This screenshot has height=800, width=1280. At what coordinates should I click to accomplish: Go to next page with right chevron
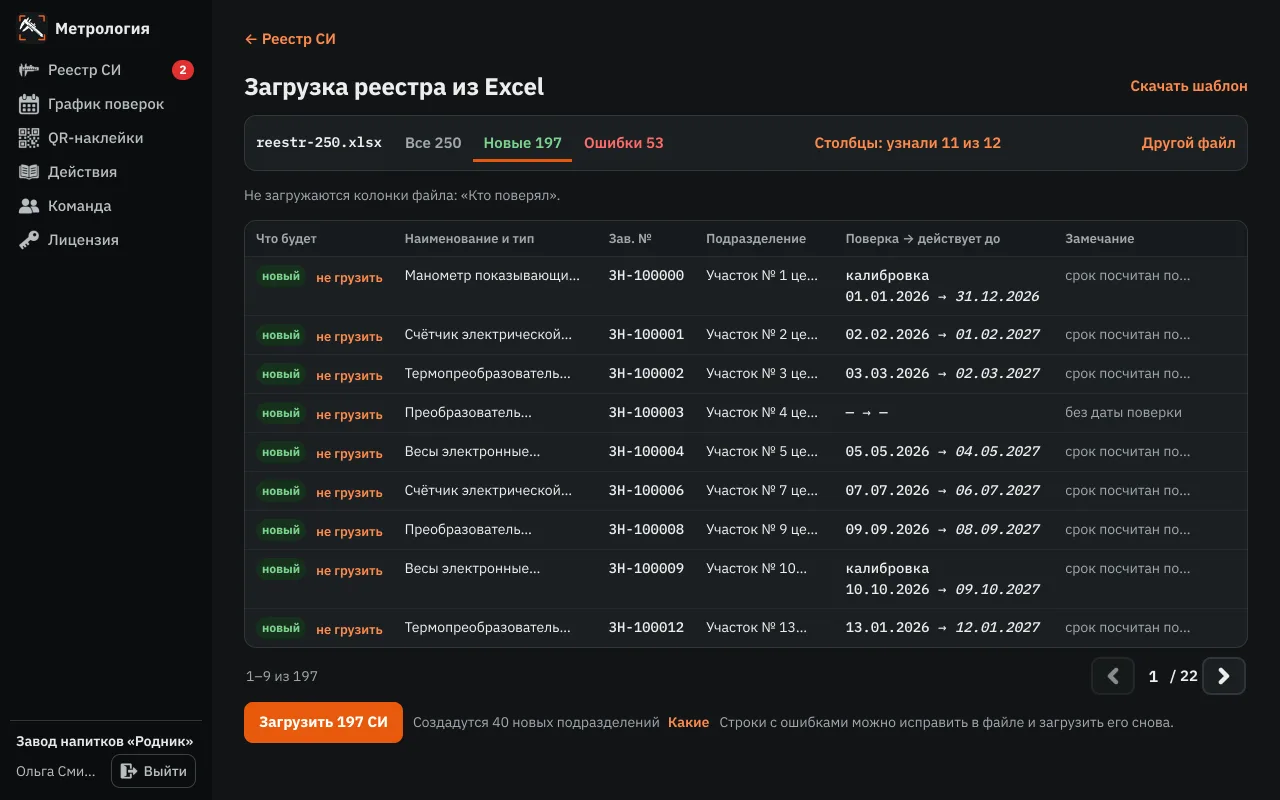pyautogui.click(x=1224, y=676)
